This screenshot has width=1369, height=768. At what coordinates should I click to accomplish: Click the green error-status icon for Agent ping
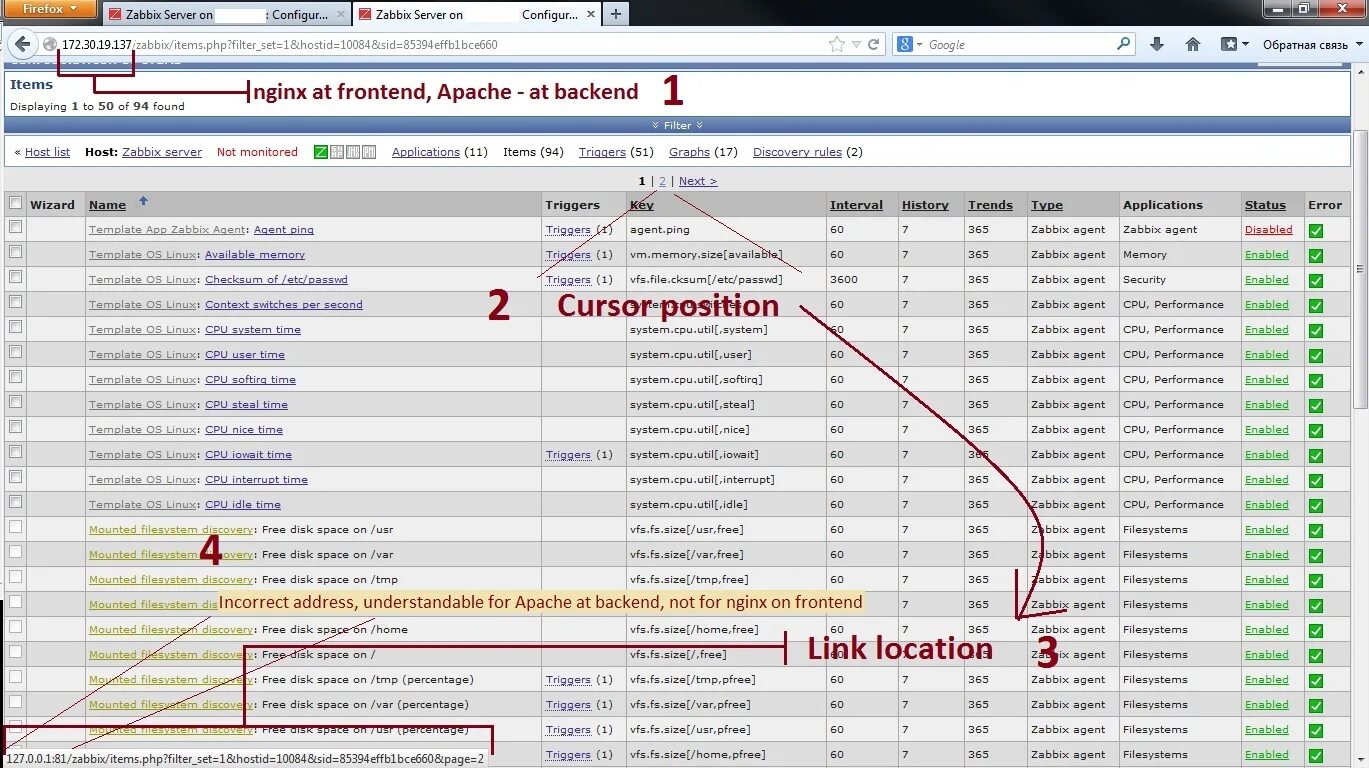click(x=1316, y=230)
